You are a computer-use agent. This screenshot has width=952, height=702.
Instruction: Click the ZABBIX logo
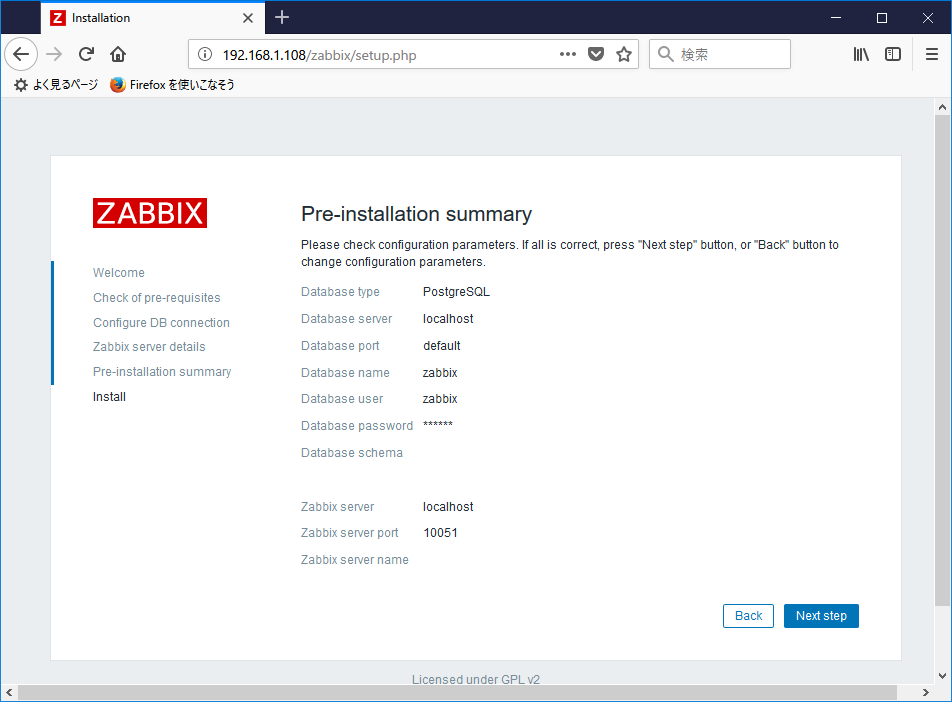coord(150,213)
